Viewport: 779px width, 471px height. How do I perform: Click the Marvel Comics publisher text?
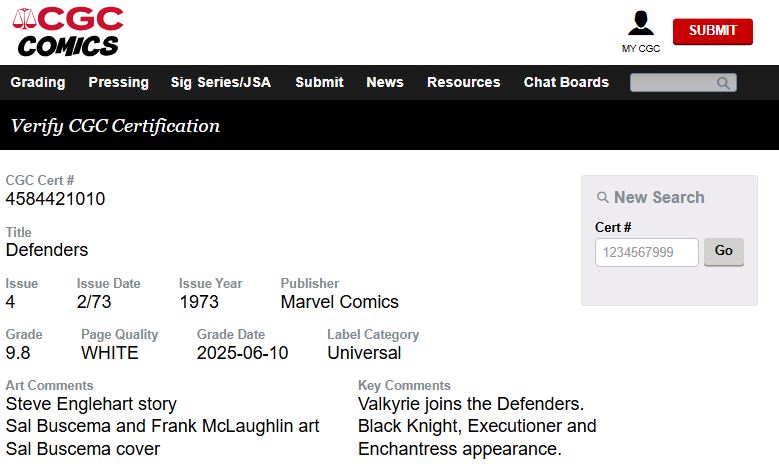pos(339,302)
